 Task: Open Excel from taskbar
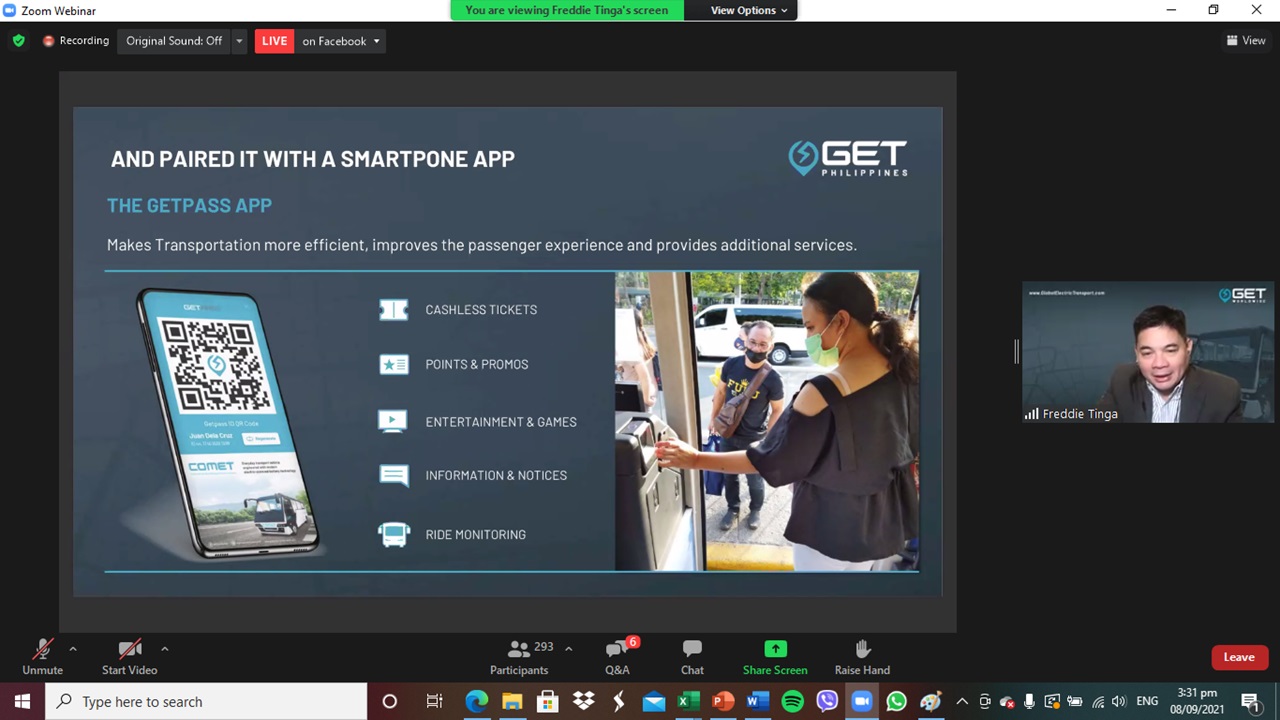tap(688, 701)
